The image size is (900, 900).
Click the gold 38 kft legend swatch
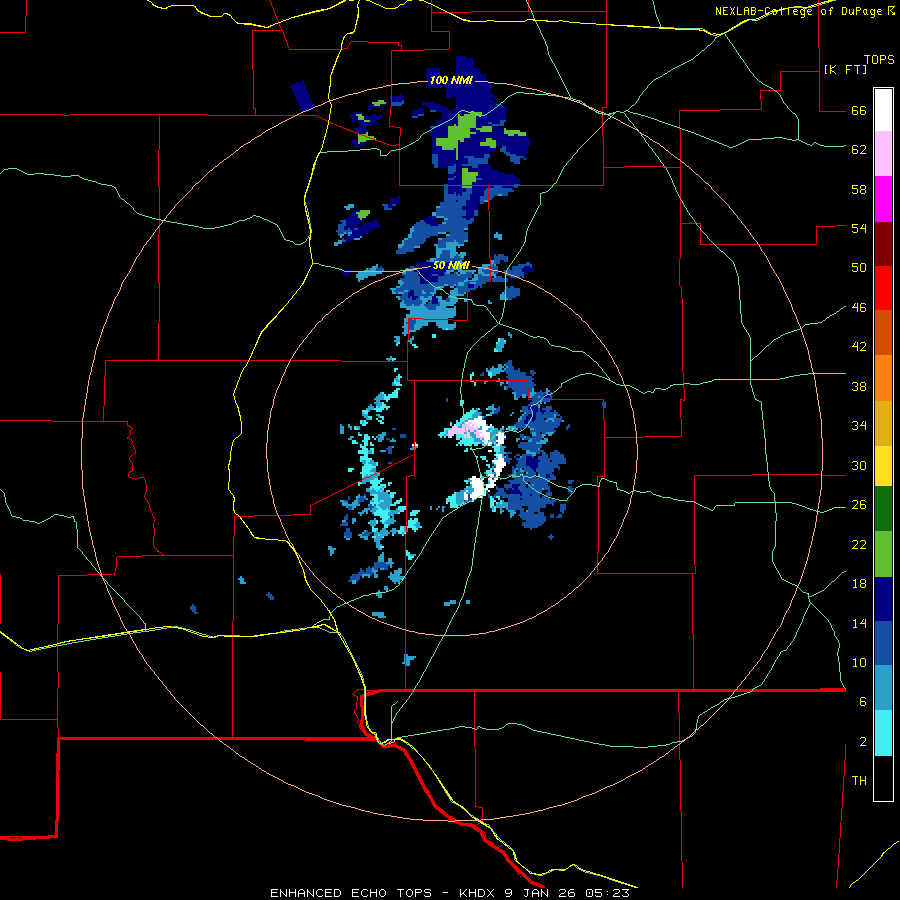point(883,423)
